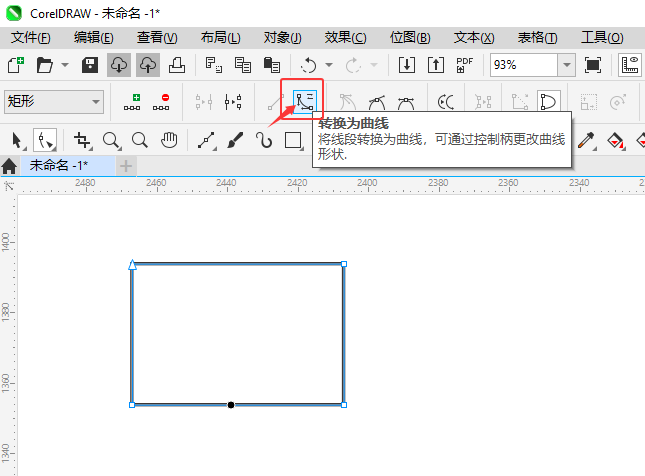
Task: Click the Import icon
Action: [407, 65]
